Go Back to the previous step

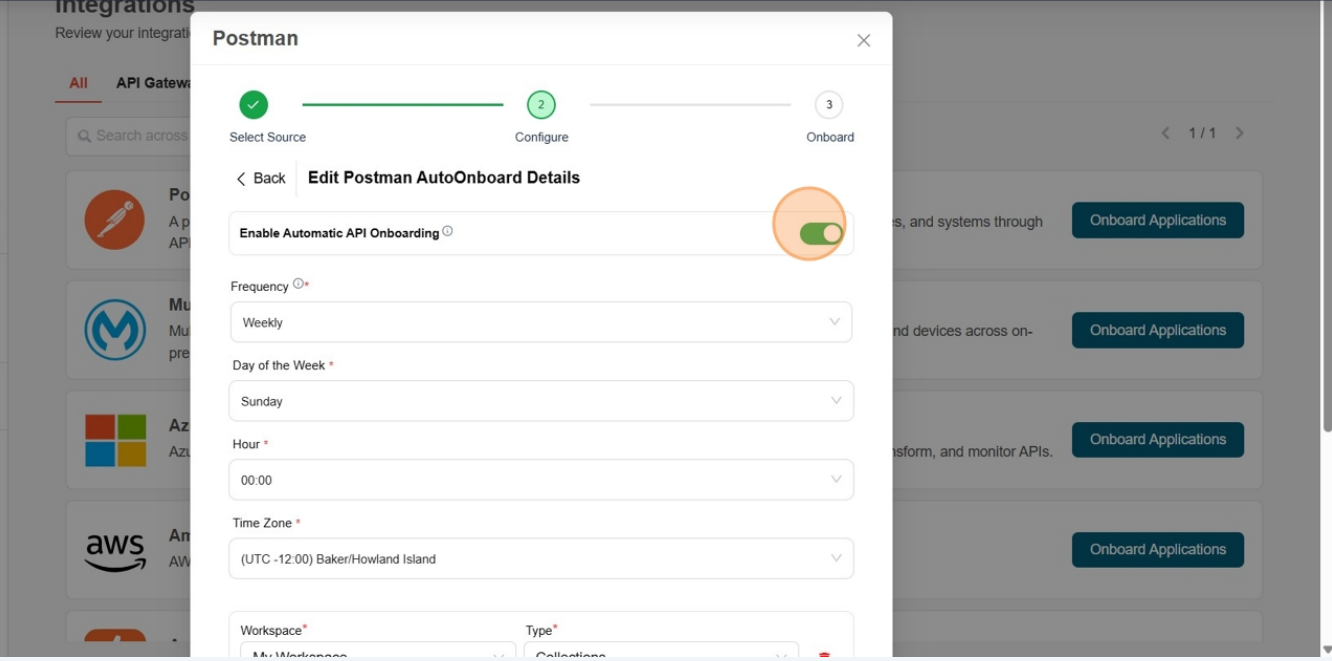pos(261,178)
